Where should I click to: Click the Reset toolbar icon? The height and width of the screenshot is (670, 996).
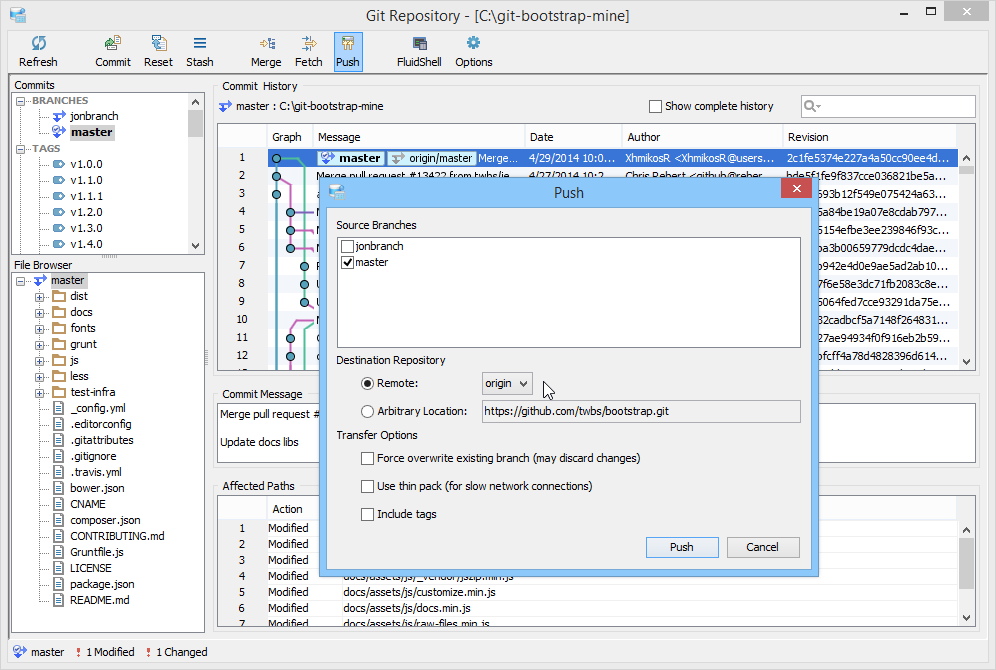tap(158, 51)
